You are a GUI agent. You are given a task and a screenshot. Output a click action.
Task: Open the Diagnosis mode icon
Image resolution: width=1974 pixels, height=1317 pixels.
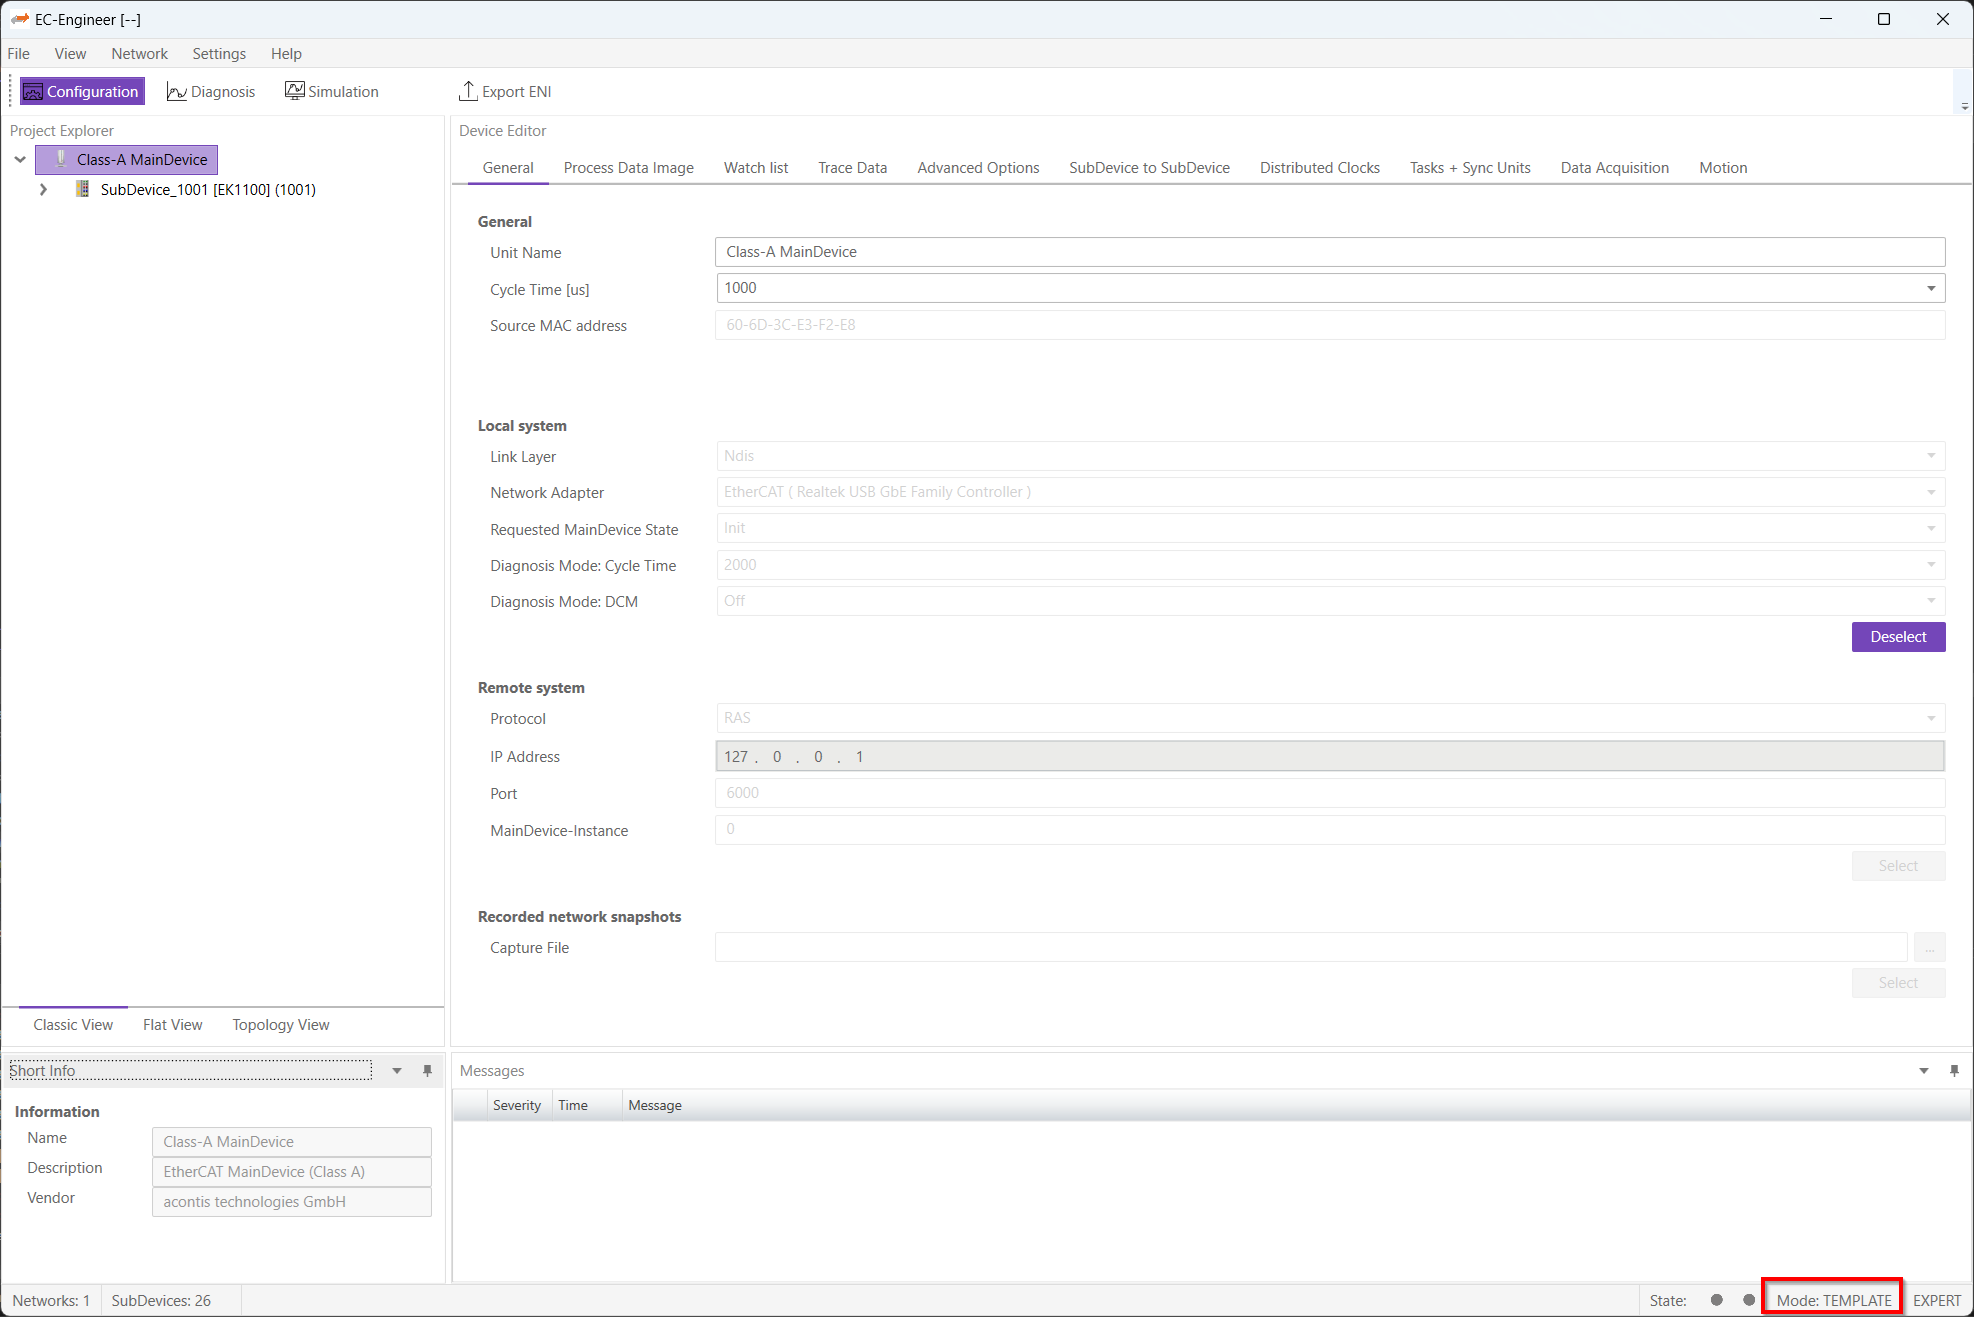tap(177, 92)
